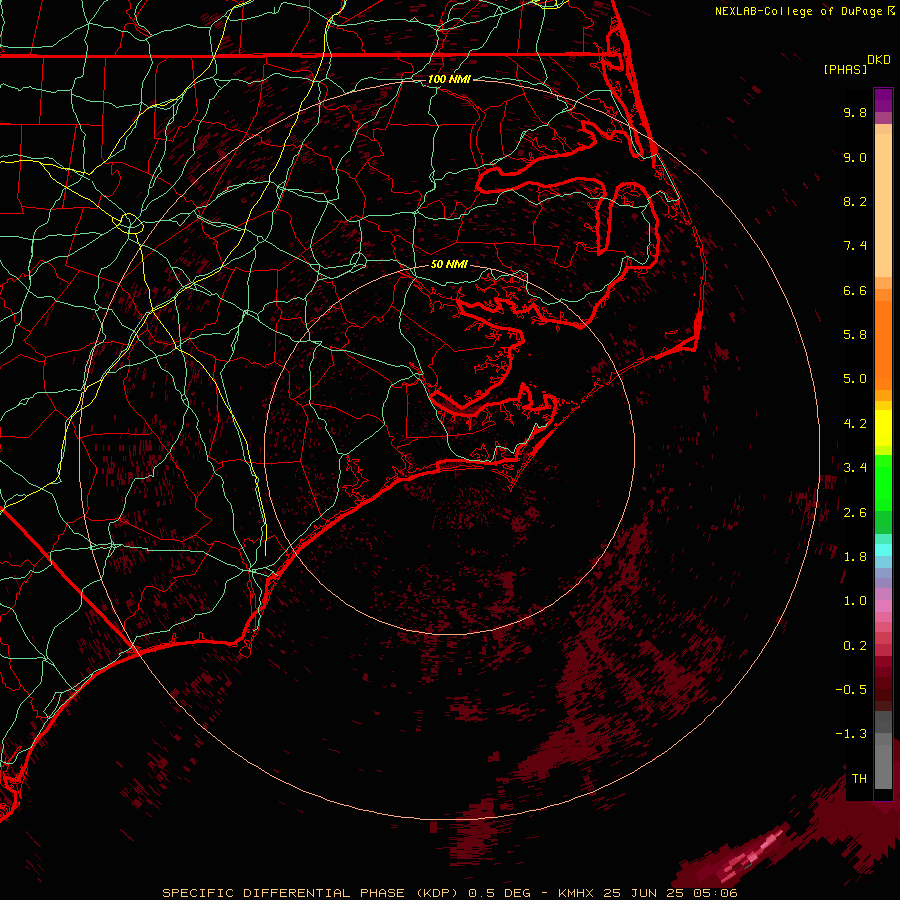This screenshot has width=900, height=900.
Task: Pick the orange segment of the color bar
Action: tap(883, 344)
